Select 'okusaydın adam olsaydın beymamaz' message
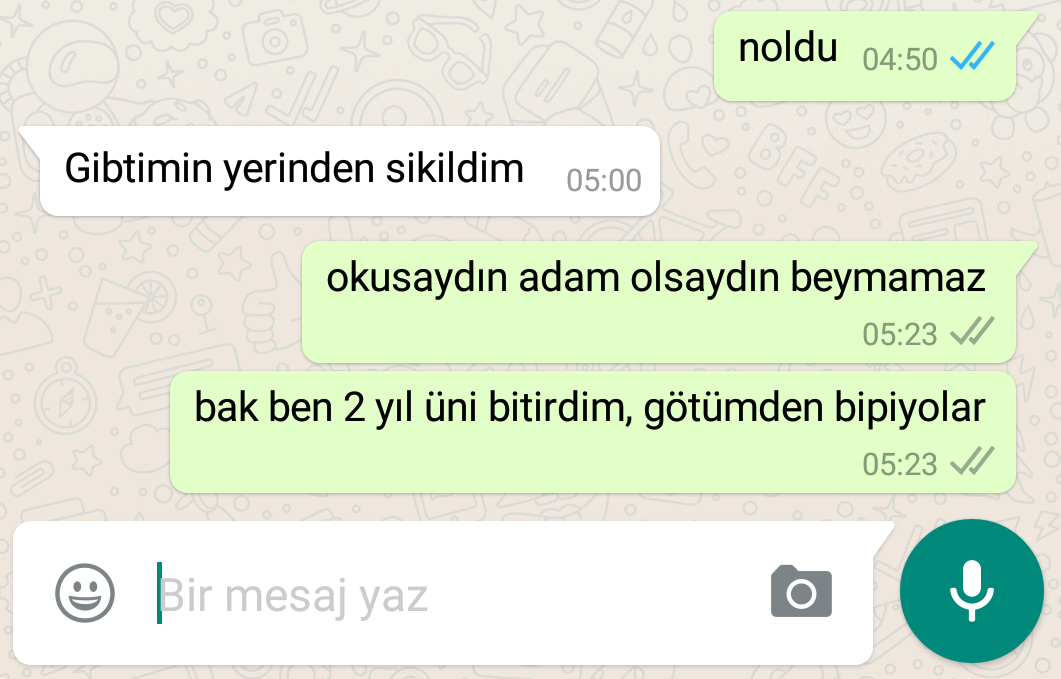Screen dimensions: 1061x679 pos(660,302)
